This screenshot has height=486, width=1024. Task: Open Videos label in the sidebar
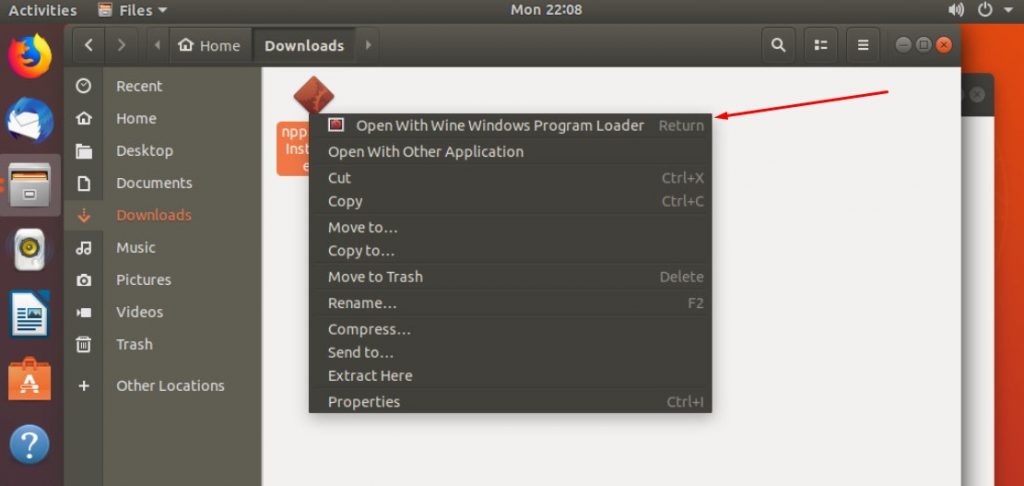click(140, 312)
